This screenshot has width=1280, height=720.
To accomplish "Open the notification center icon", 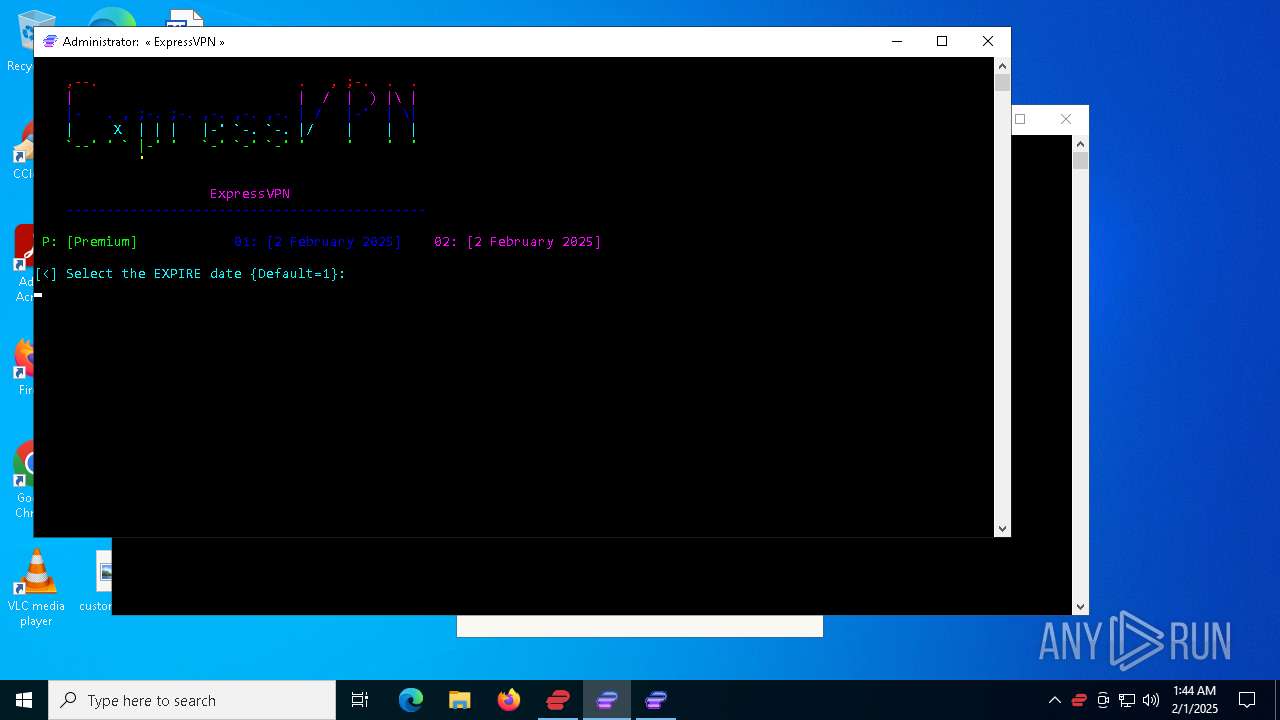I will (x=1247, y=700).
